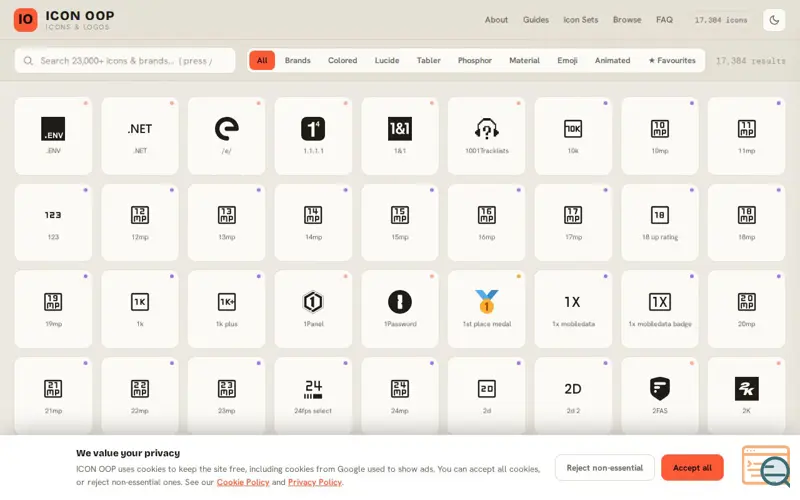Accept all cookies

[692, 467]
